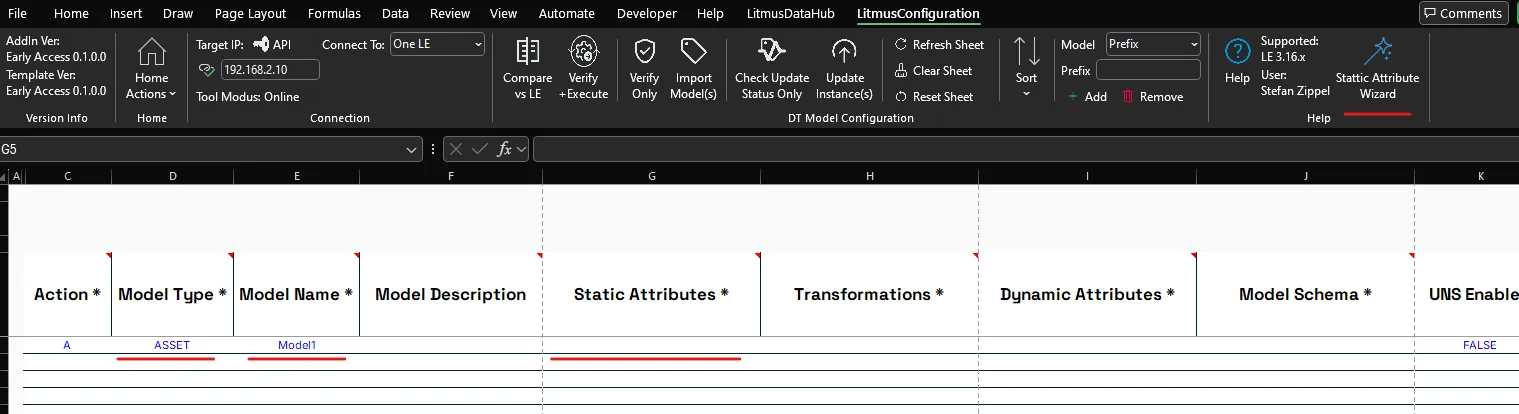
Task: Select the empty Static Attributes cell under header
Action: tap(652, 345)
